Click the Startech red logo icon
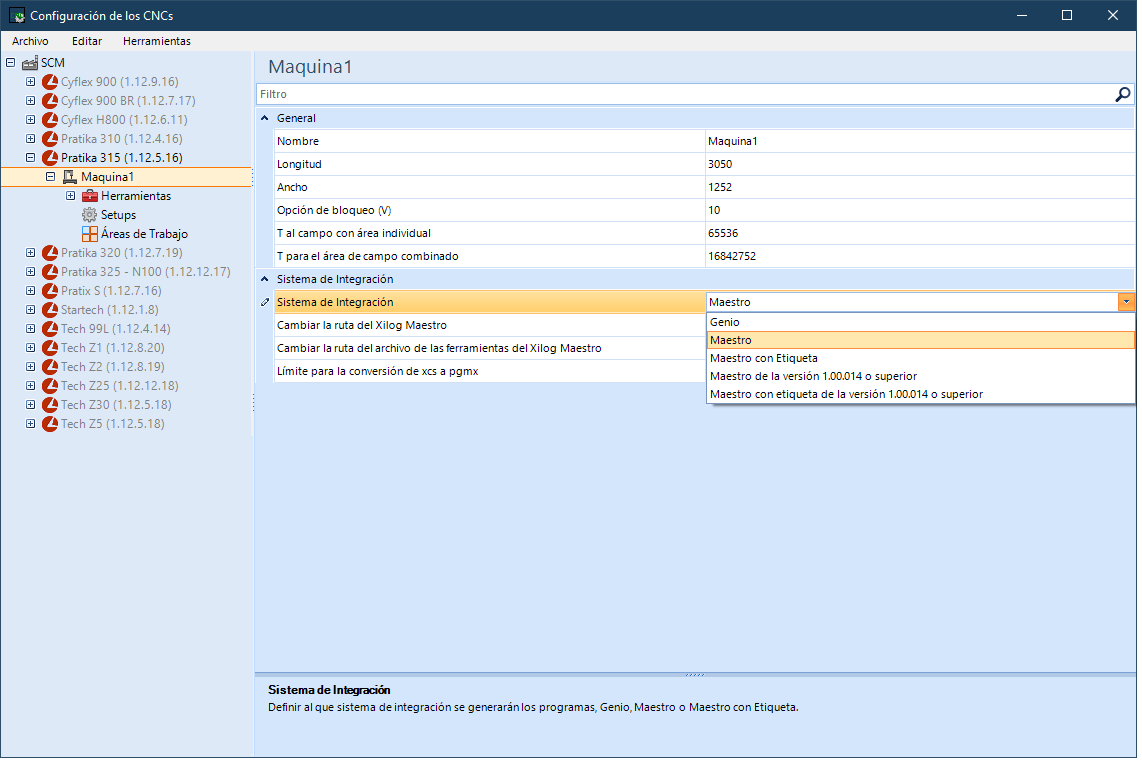This screenshot has height=763, width=1142. pyautogui.click(x=50, y=310)
